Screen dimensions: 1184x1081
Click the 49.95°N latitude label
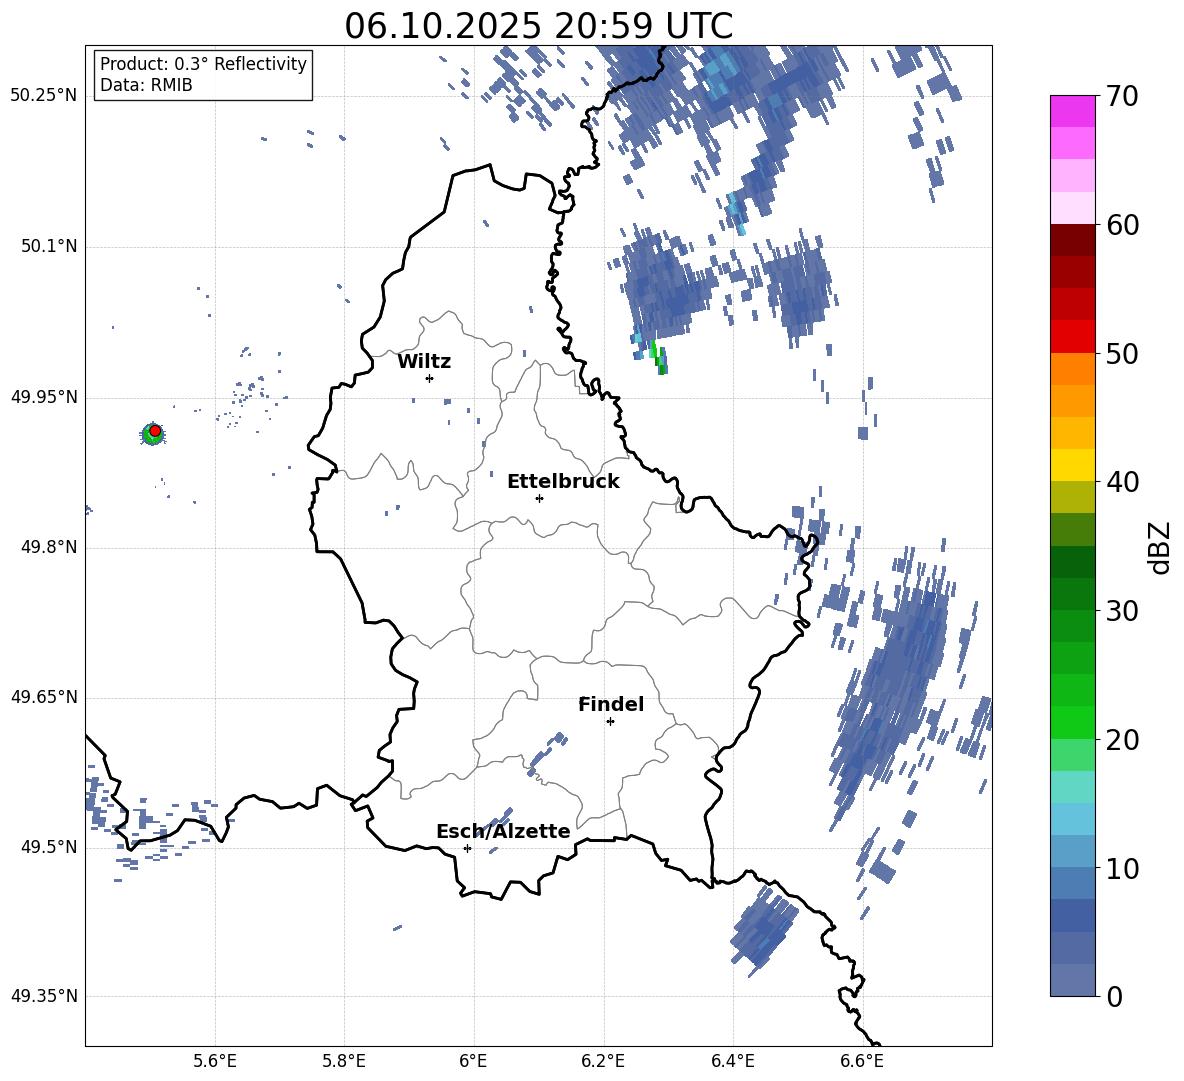(44, 397)
